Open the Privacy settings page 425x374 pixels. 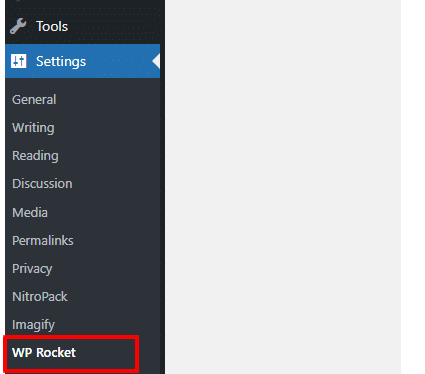pos(32,269)
